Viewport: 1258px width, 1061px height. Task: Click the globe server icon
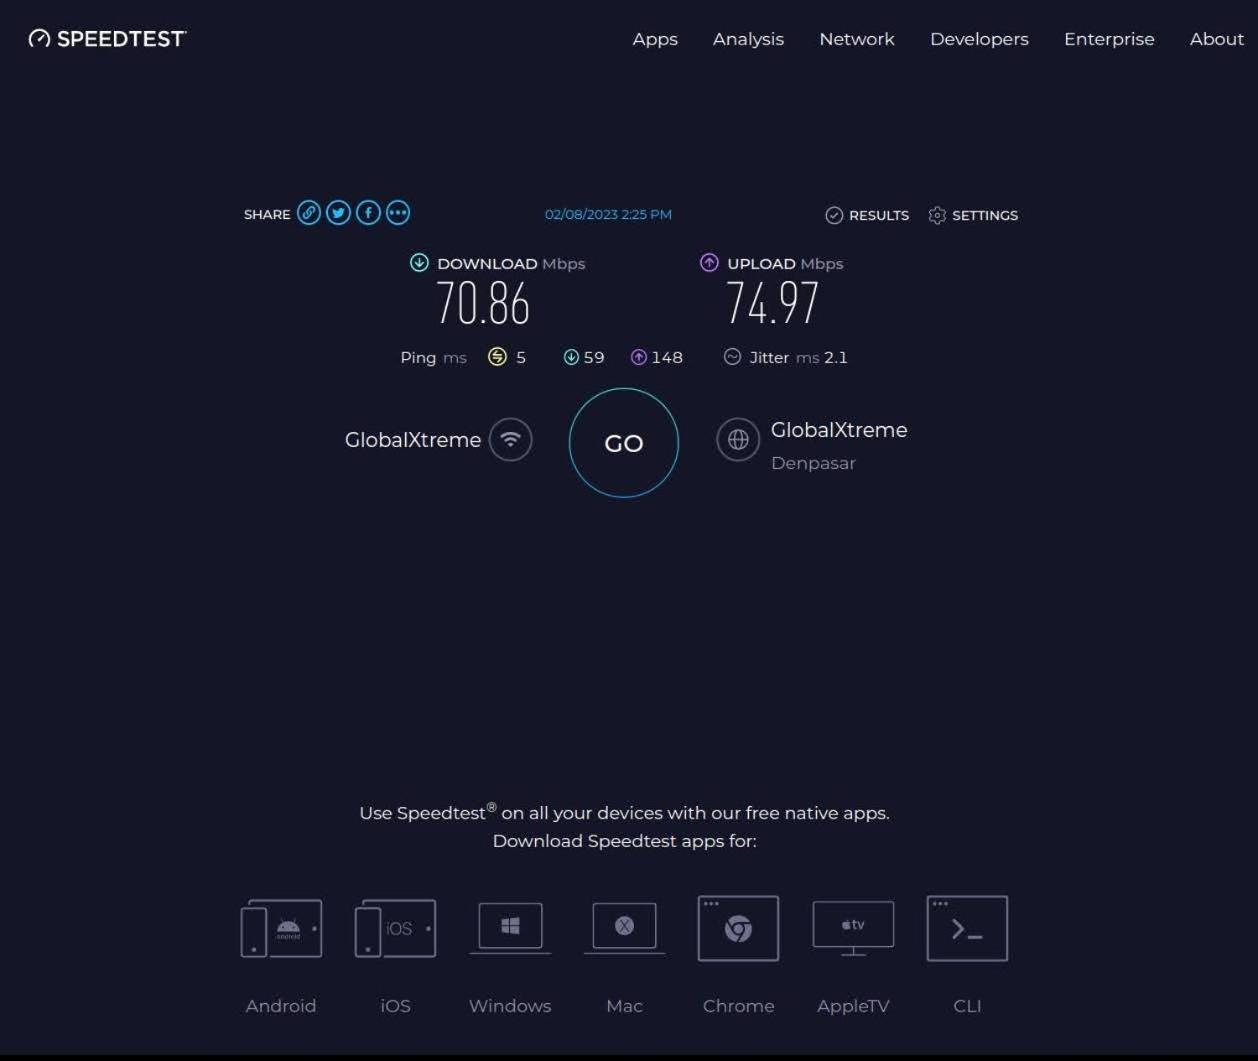(x=738, y=440)
